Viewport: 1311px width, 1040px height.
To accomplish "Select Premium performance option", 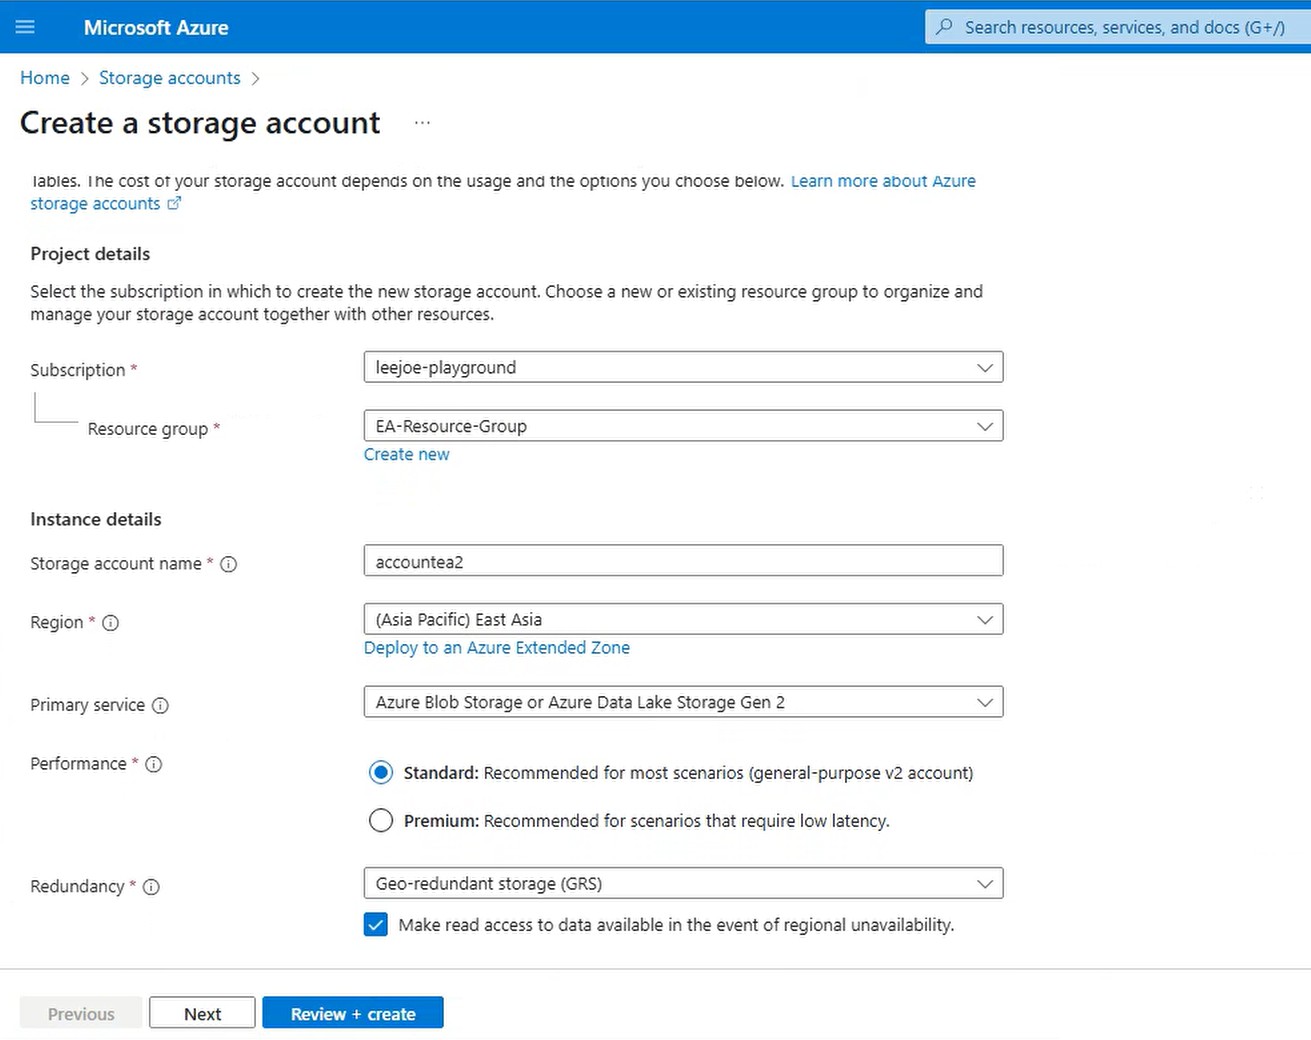I will point(381,821).
